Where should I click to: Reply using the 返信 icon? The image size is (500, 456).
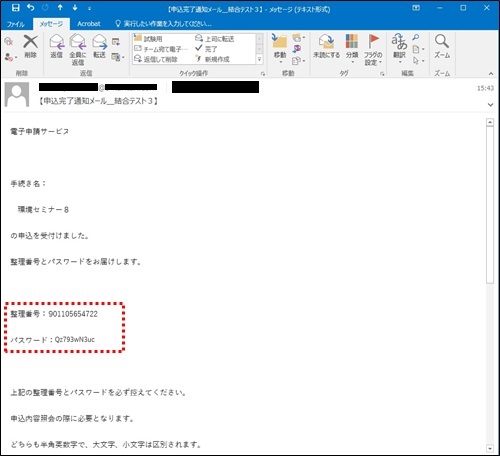(x=56, y=42)
